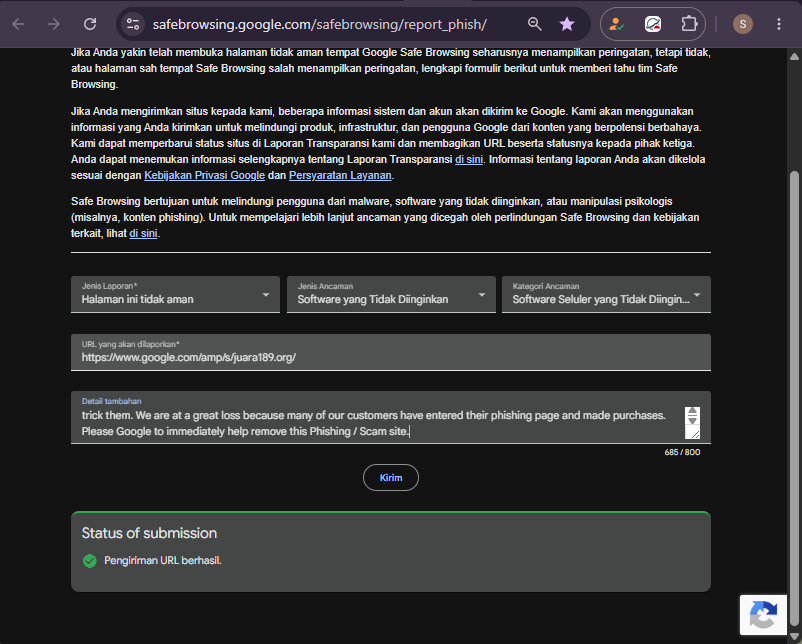
Task: Open the orange person extension icon
Action: (617, 24)
